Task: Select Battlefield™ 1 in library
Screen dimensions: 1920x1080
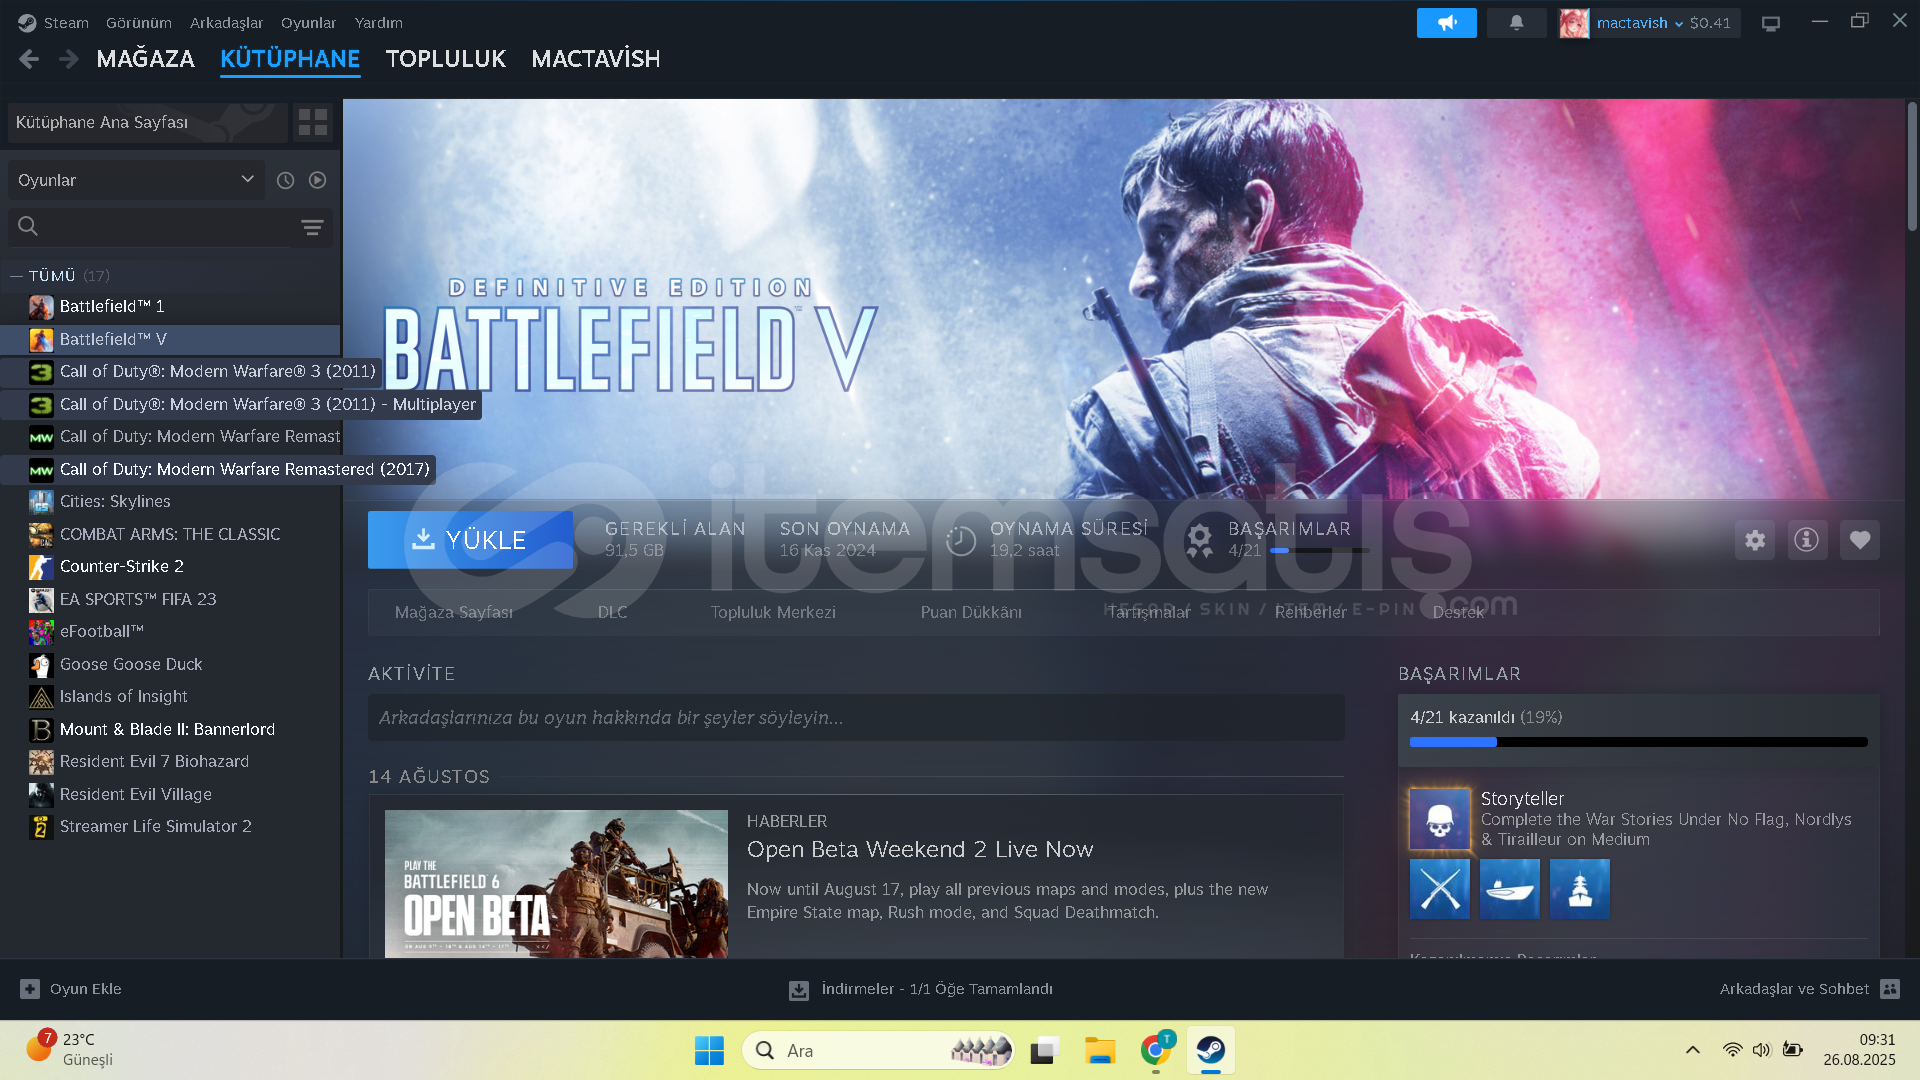Action: click(170, 306)
